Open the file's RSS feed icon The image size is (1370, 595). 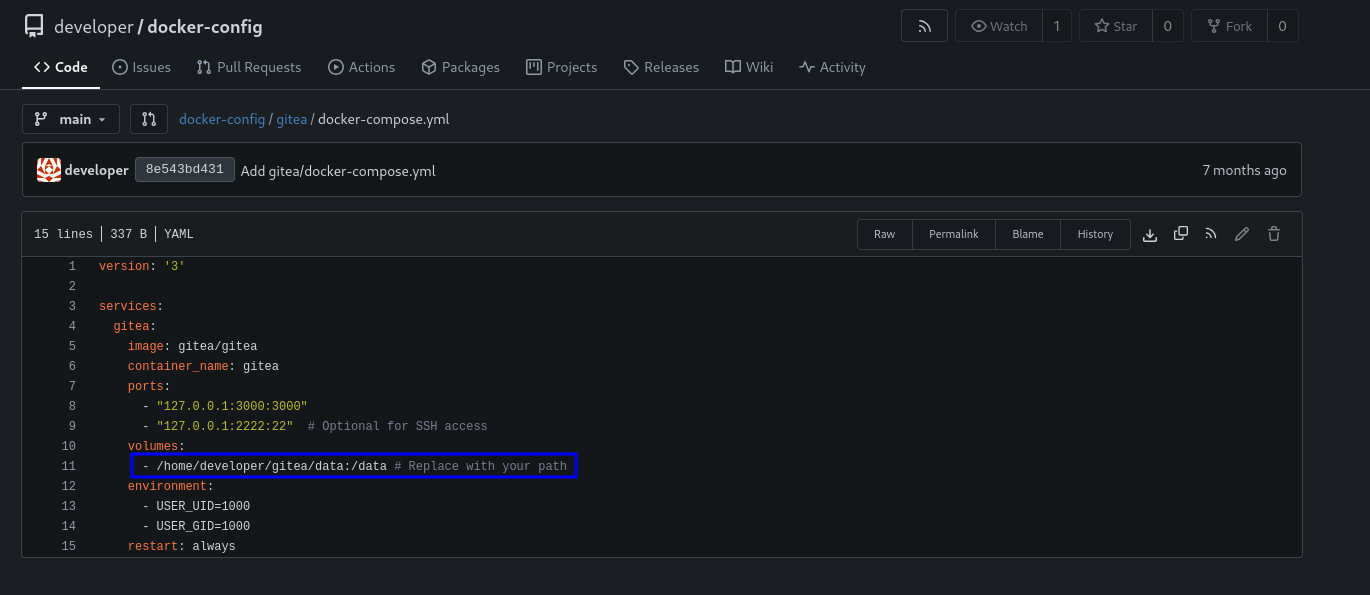coord(1211,234)
